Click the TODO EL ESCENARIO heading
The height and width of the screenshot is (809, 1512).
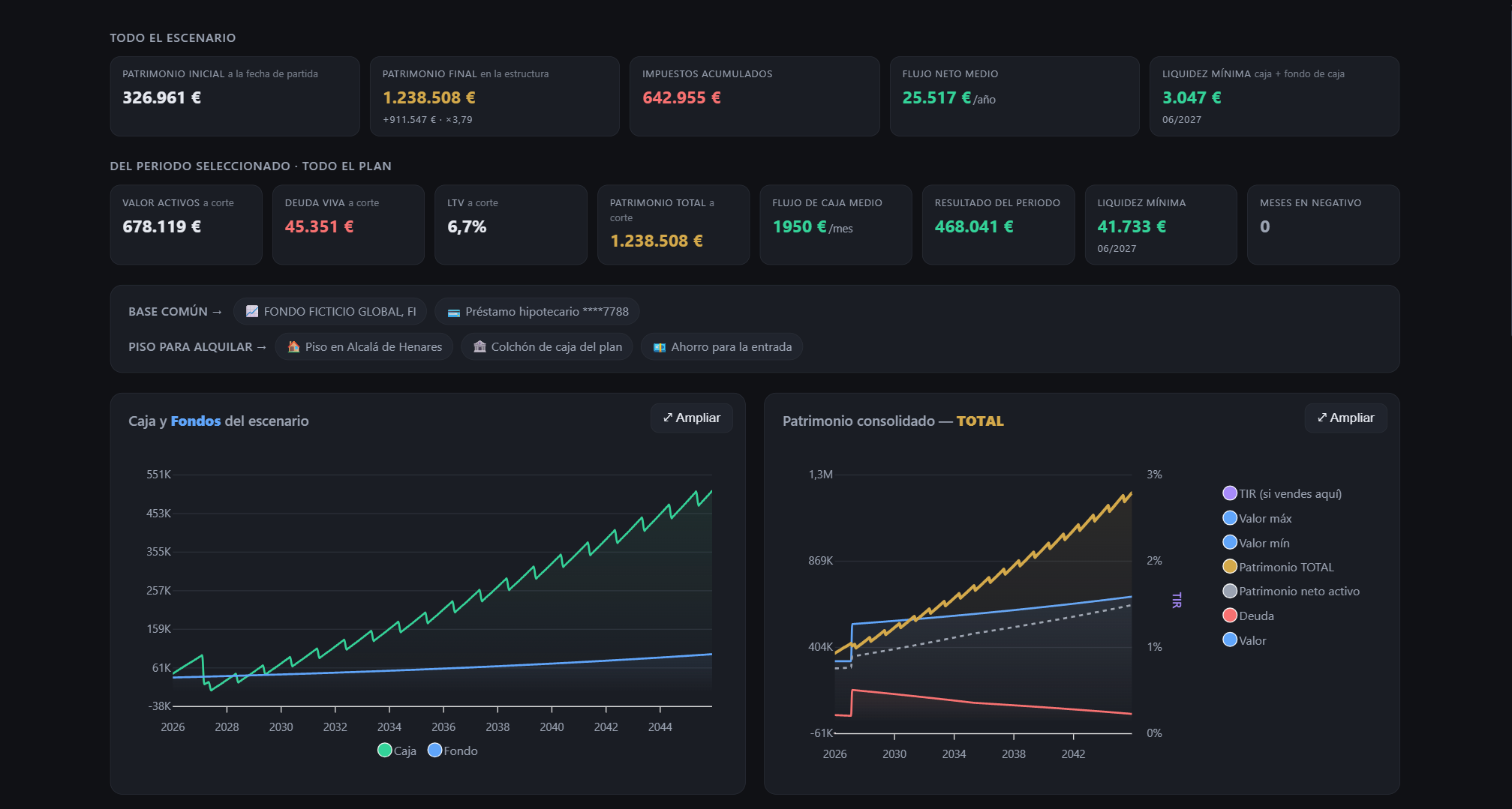click(x=173, y=38)
